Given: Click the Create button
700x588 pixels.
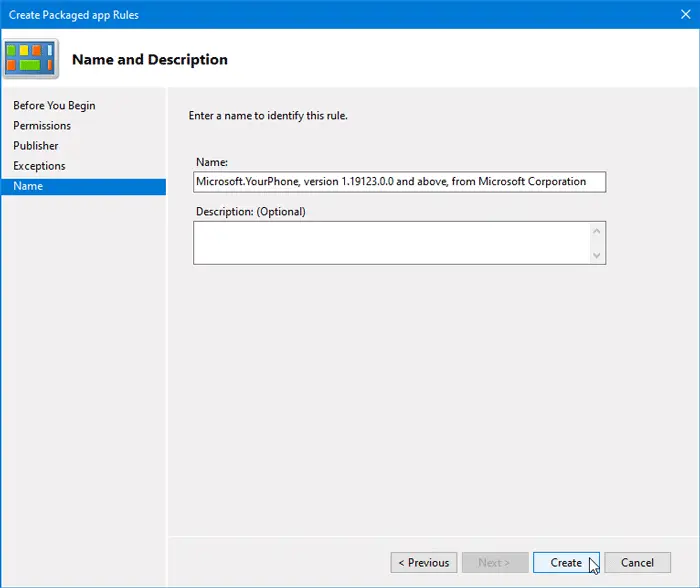Looking at the screenshot, I should (x=566, y=563).
